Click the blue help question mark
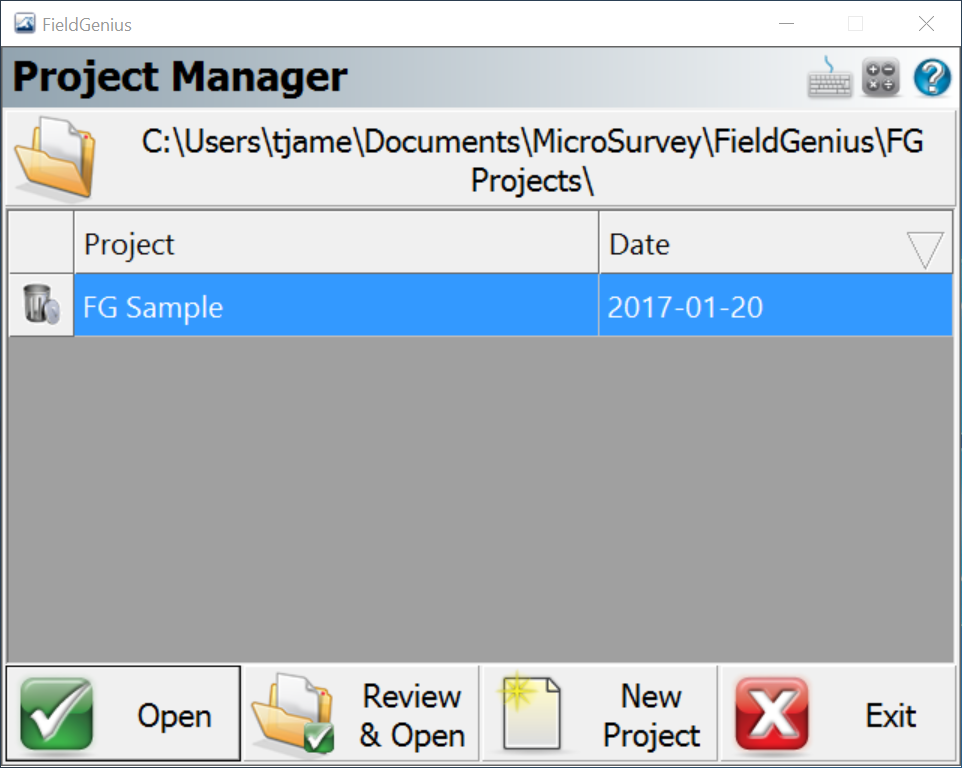Screen dimensions: 962x768 click(932, 77)
